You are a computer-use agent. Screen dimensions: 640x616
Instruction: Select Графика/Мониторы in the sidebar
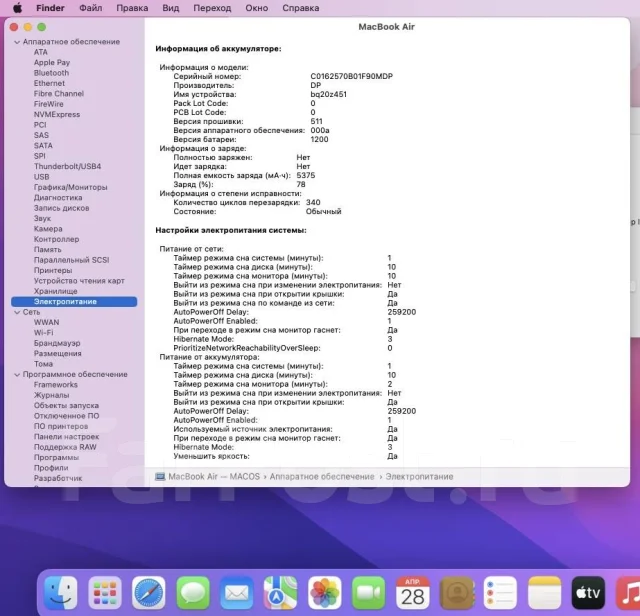(x=71, y=187)
